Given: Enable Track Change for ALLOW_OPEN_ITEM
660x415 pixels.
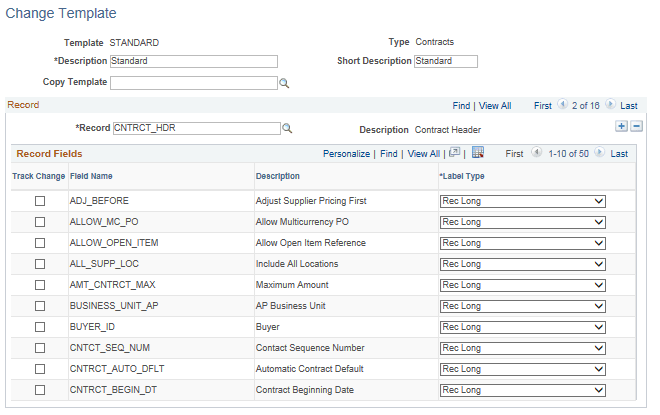Looking at the screenshot, I should 40,243.
